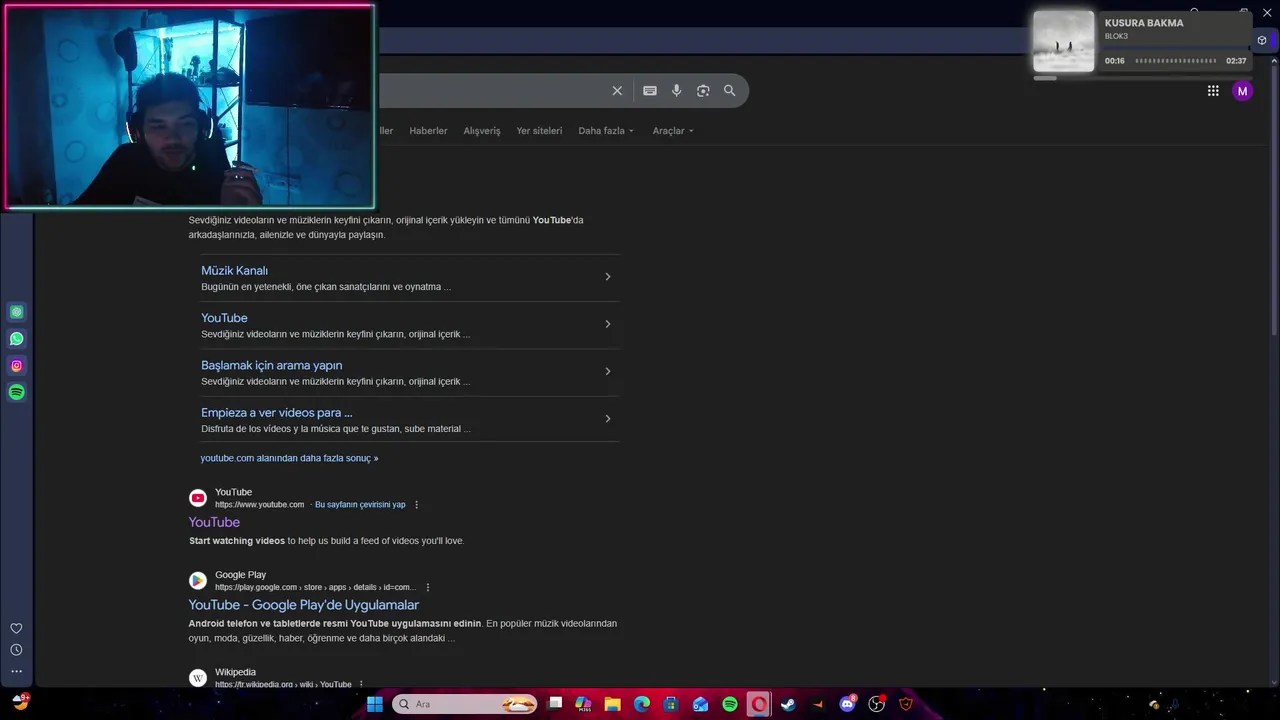This screenshot has width=1280, height=720.
Task: Open the Google Play result options menu
Action: point(428,588)
